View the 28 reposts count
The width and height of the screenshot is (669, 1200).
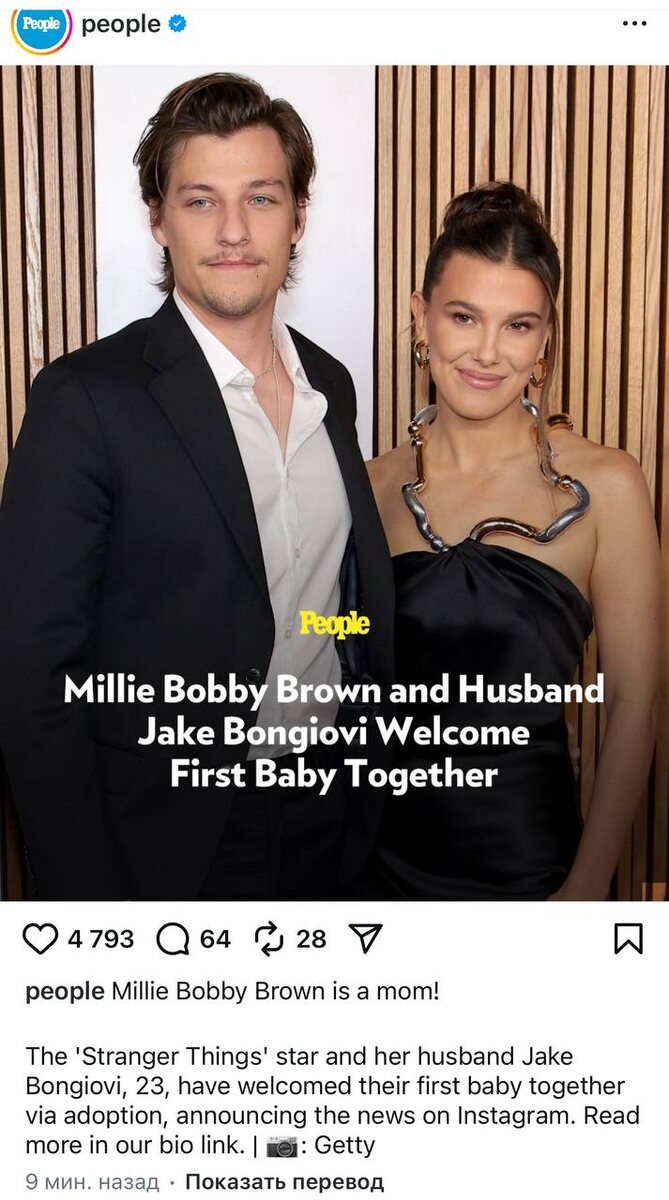[x=311, y=939]
